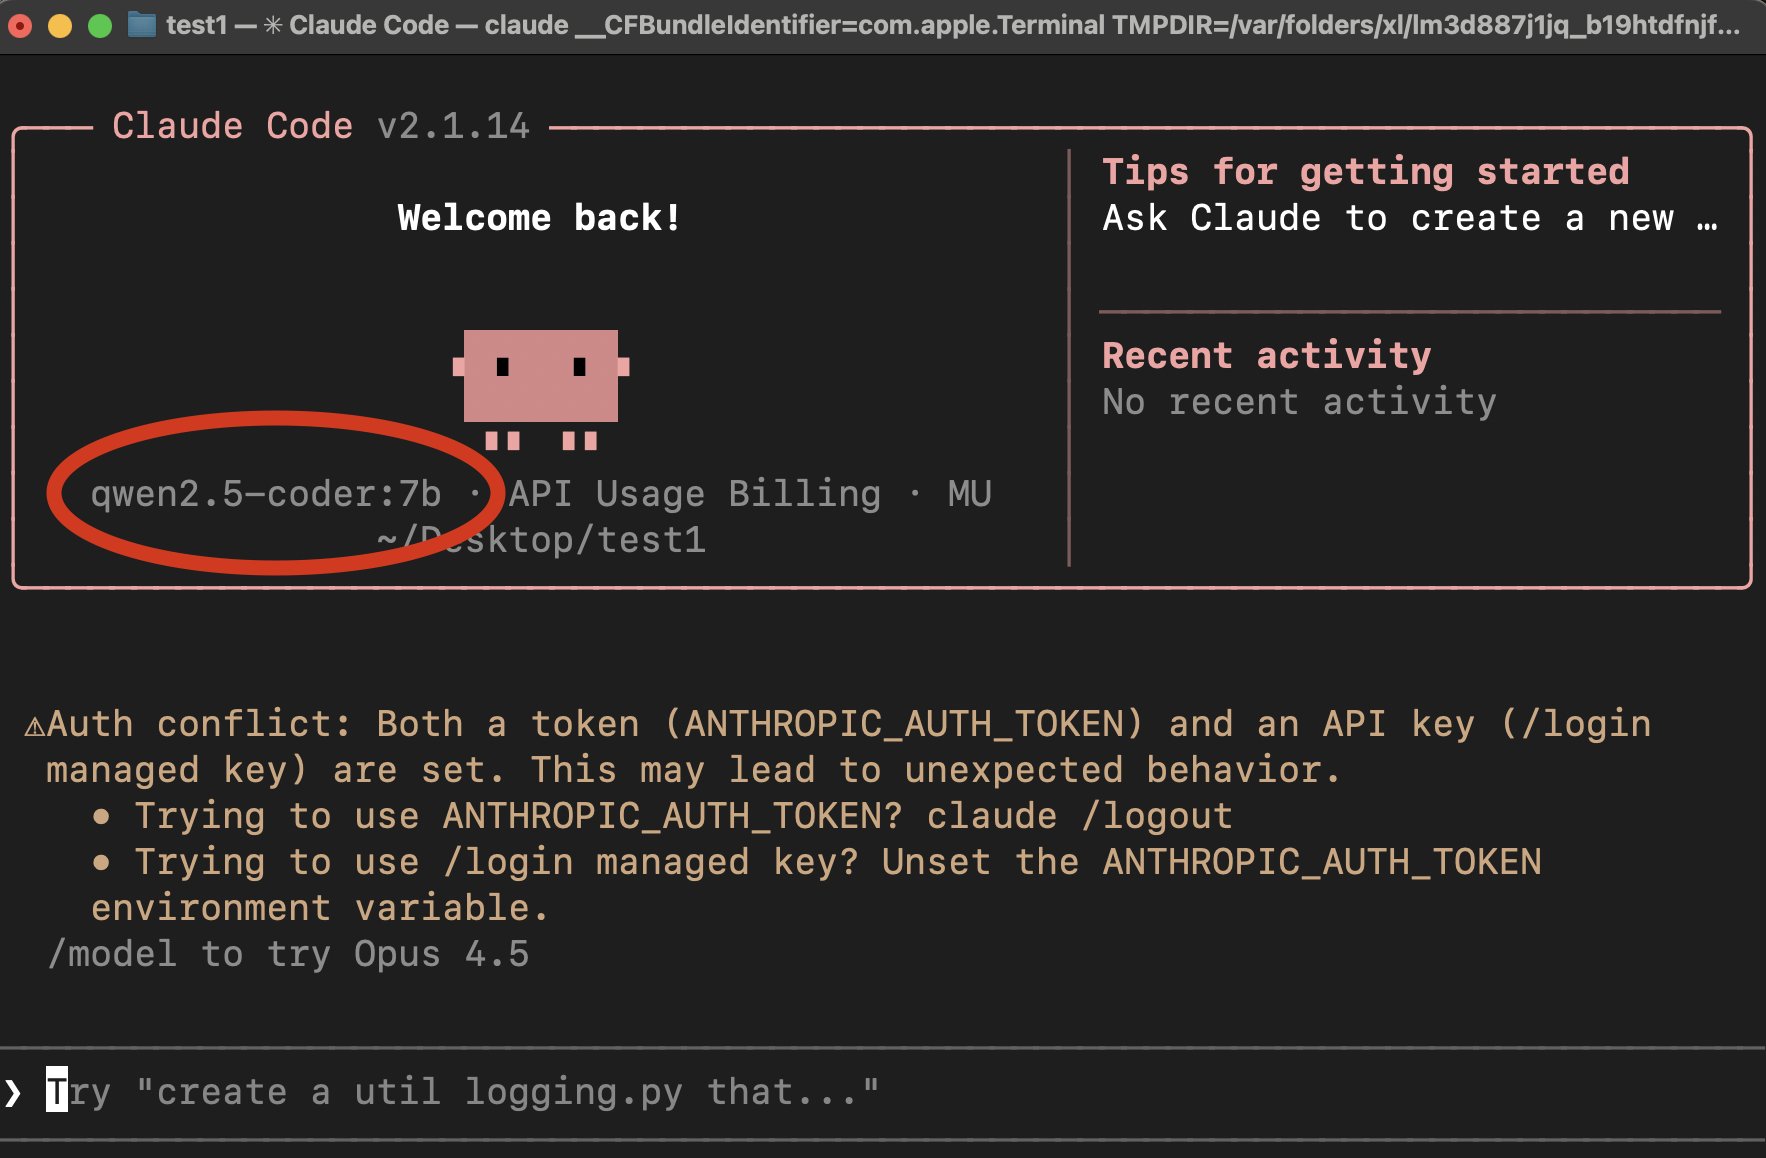Click the ~/Desktop/test1 working directory path
Screen dimensions: 1766x1158
coord(541,540)
